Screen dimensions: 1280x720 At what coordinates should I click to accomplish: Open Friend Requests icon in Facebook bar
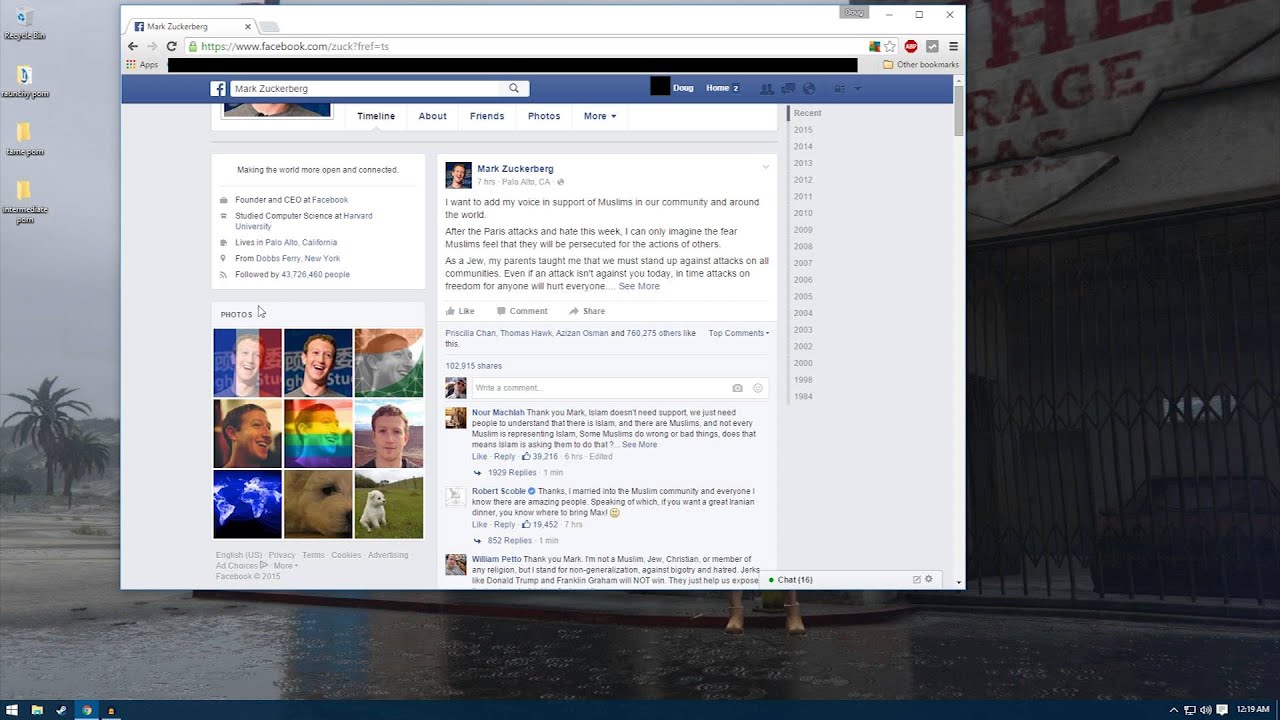(x=767, y=88)
